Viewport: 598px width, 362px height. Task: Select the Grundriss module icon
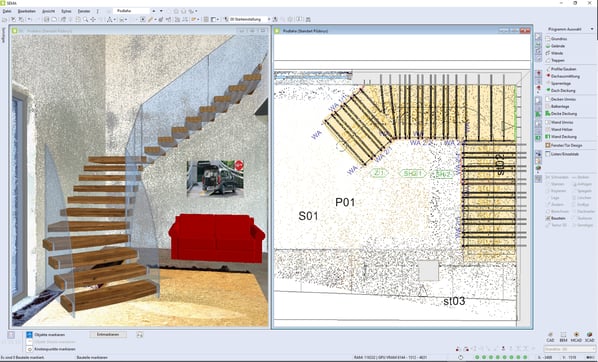(x=548, y=39)
